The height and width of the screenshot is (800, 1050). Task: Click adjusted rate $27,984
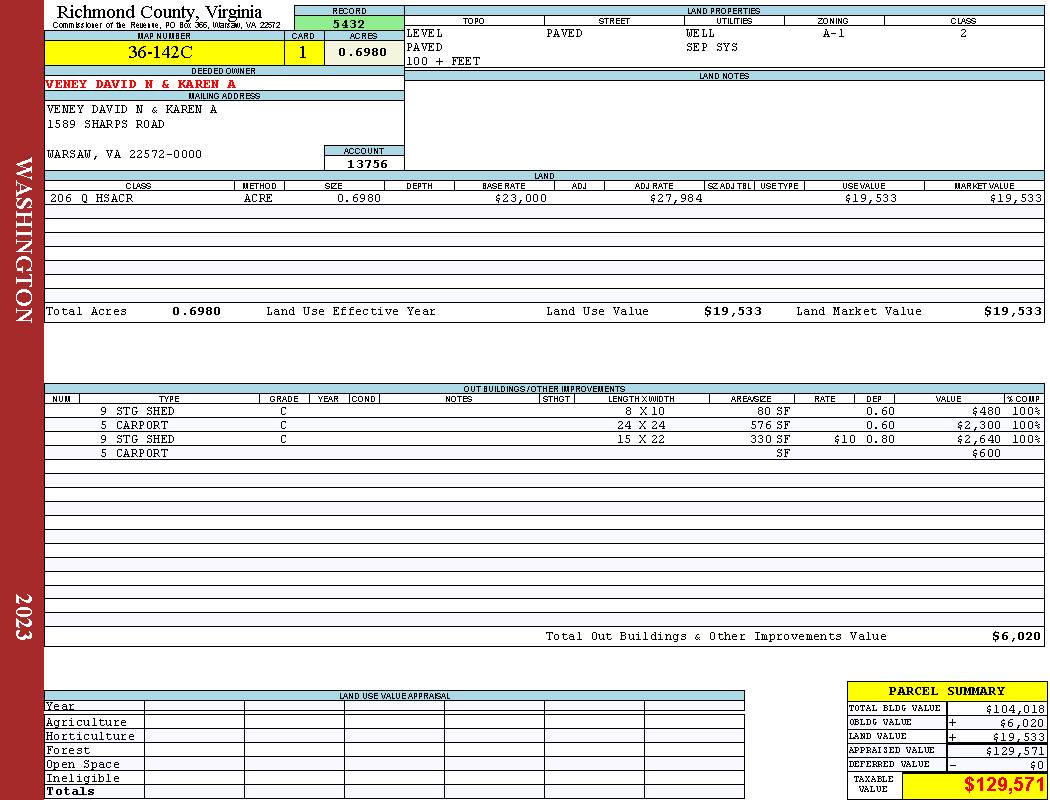pos(676,198)
